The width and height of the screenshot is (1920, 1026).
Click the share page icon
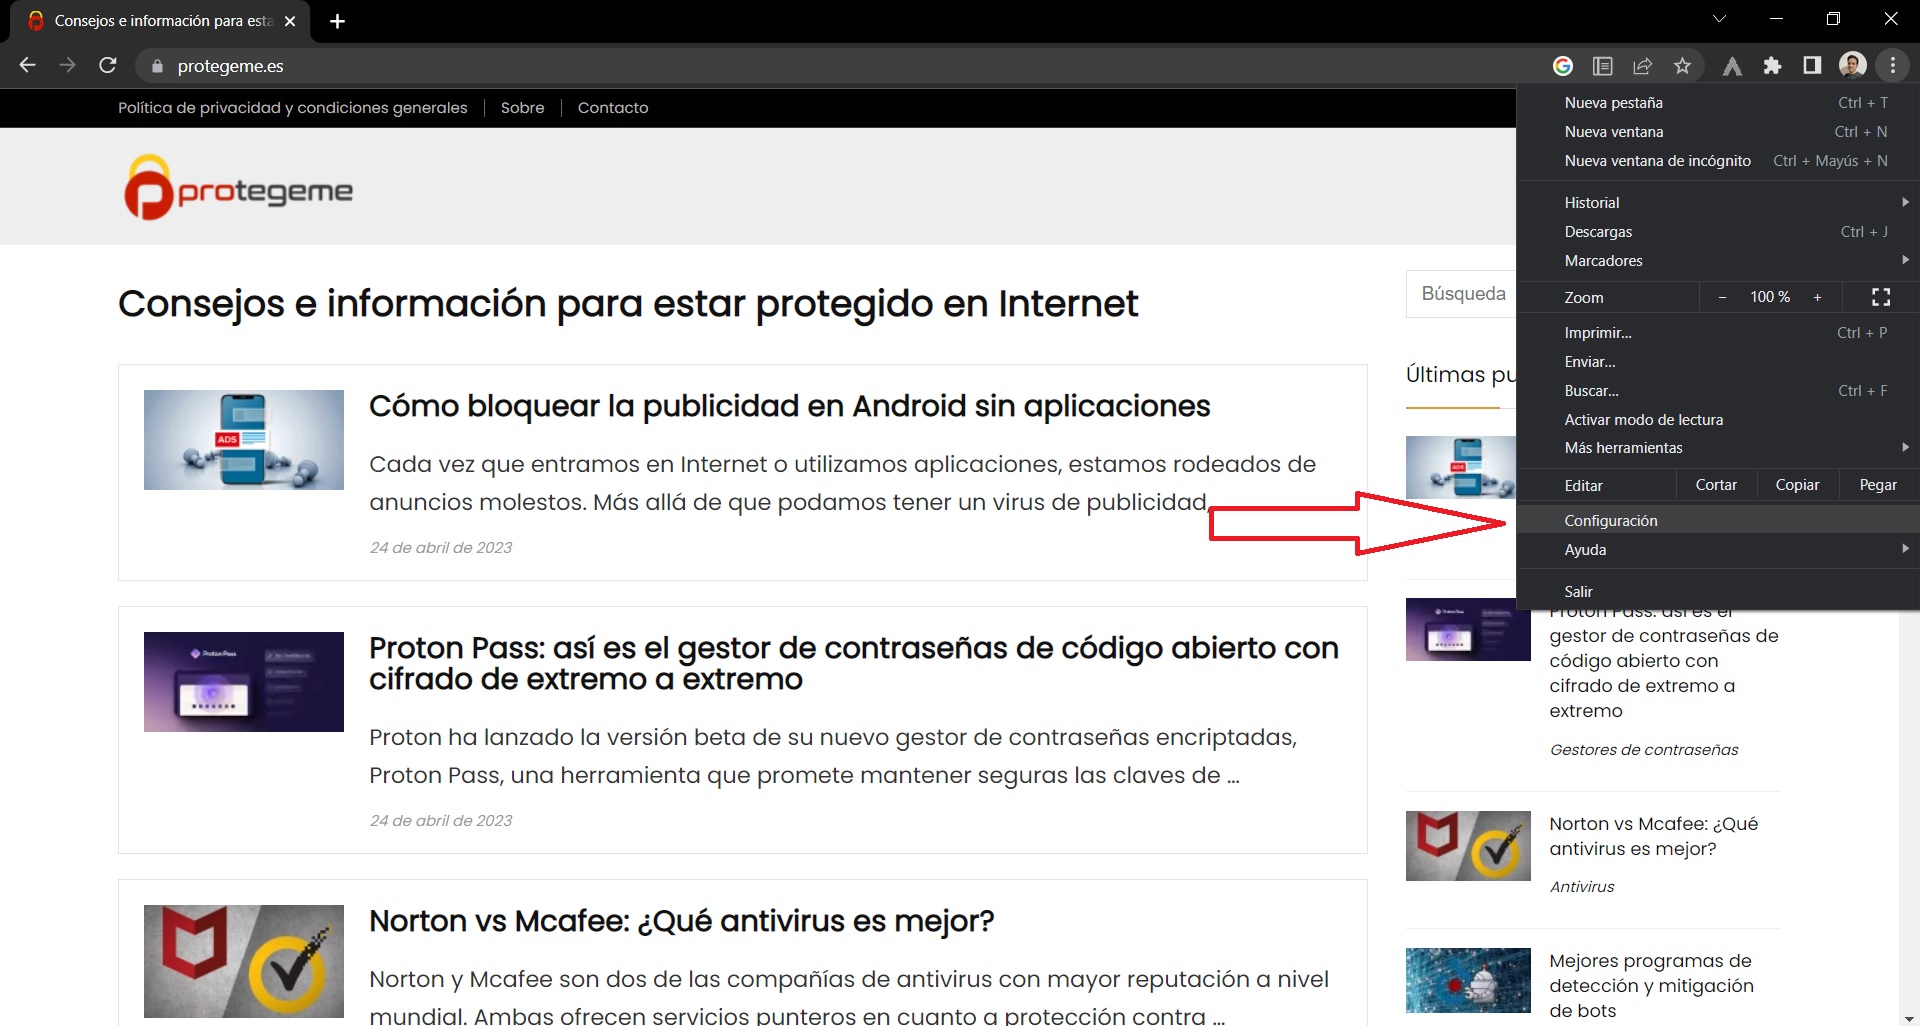[1642, 66]
